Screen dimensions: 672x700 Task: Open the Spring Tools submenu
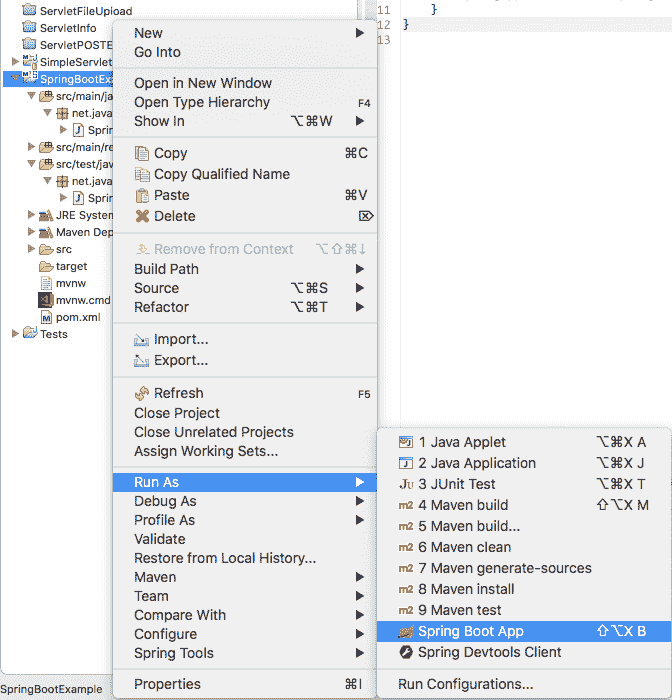(x=245, y=653)
